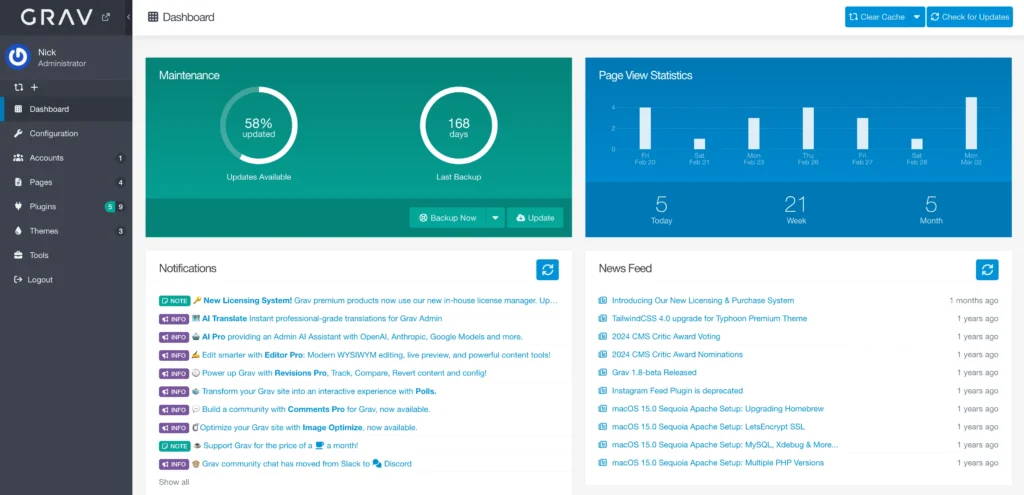
Task: Open Tools in the sidebar
Action: point(66,255)
